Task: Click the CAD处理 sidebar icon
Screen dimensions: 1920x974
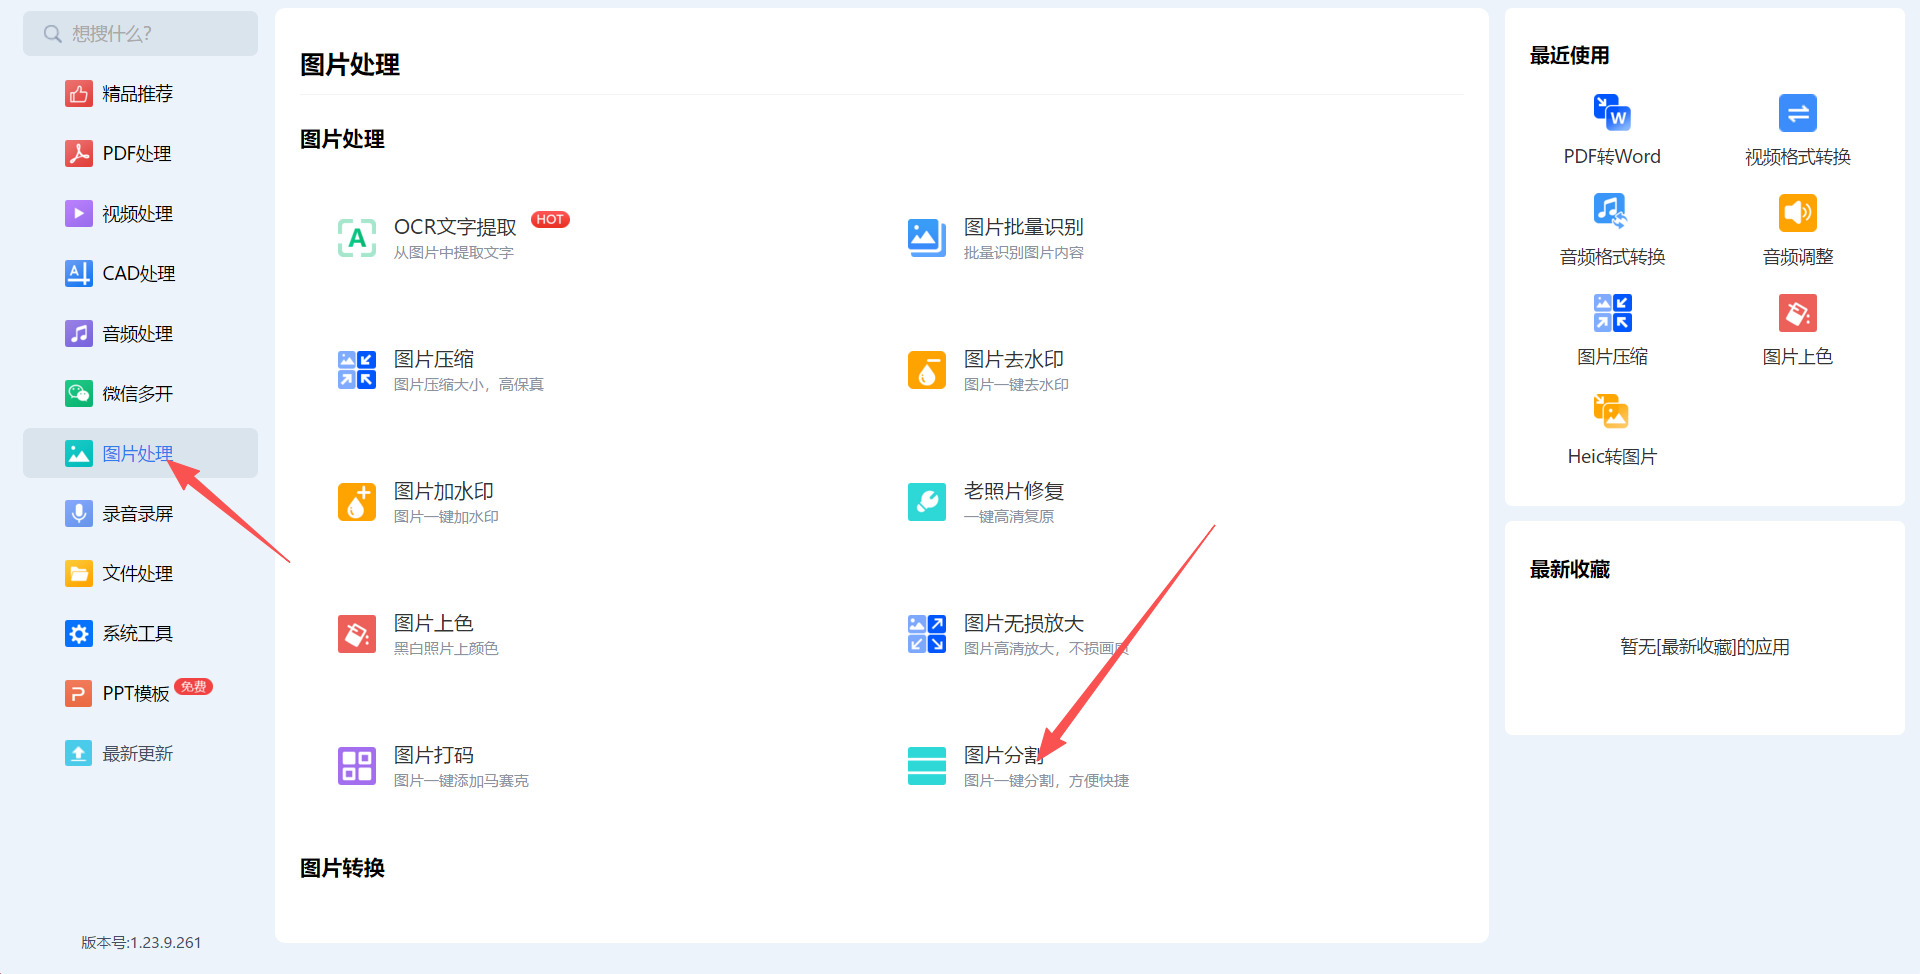Action: click(79, 274)
